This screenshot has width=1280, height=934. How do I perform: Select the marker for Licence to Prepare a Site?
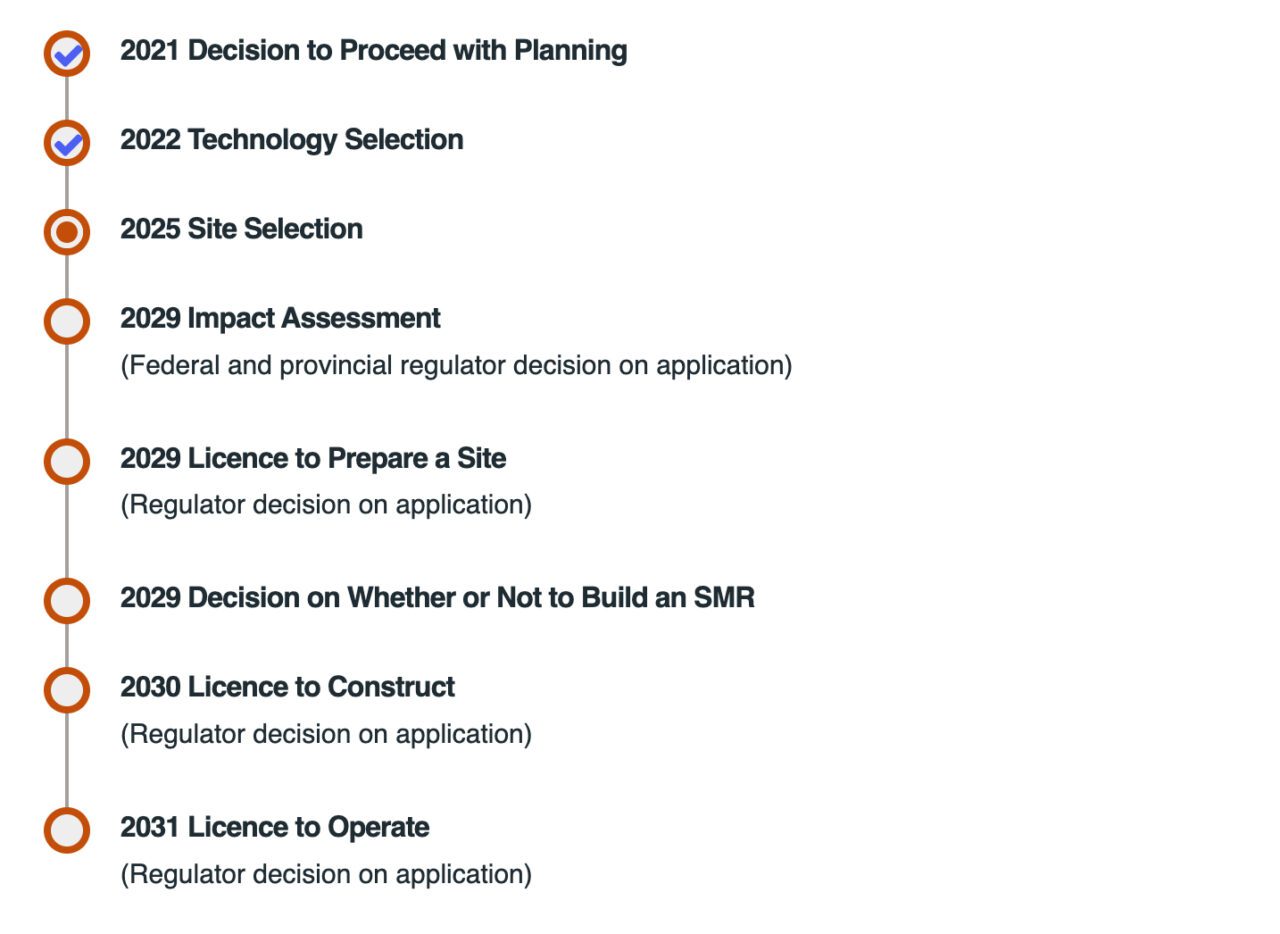tap(67, 461)
